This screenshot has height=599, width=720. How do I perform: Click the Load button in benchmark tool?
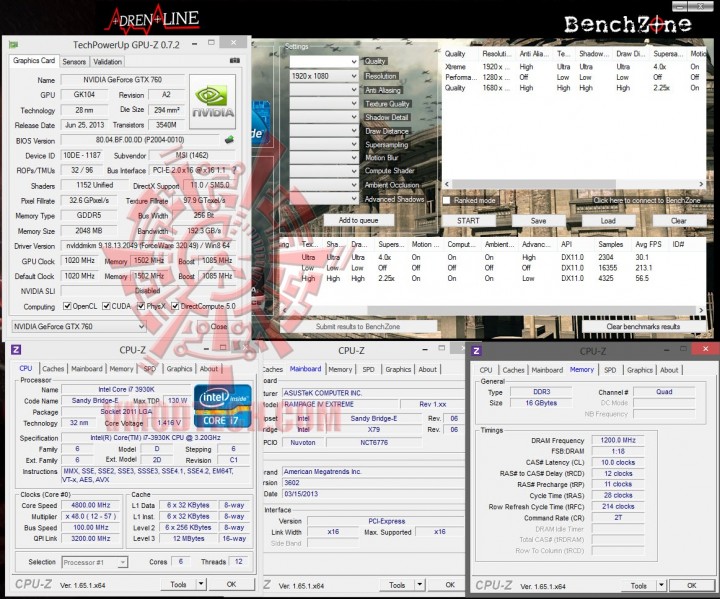(608, 221)
